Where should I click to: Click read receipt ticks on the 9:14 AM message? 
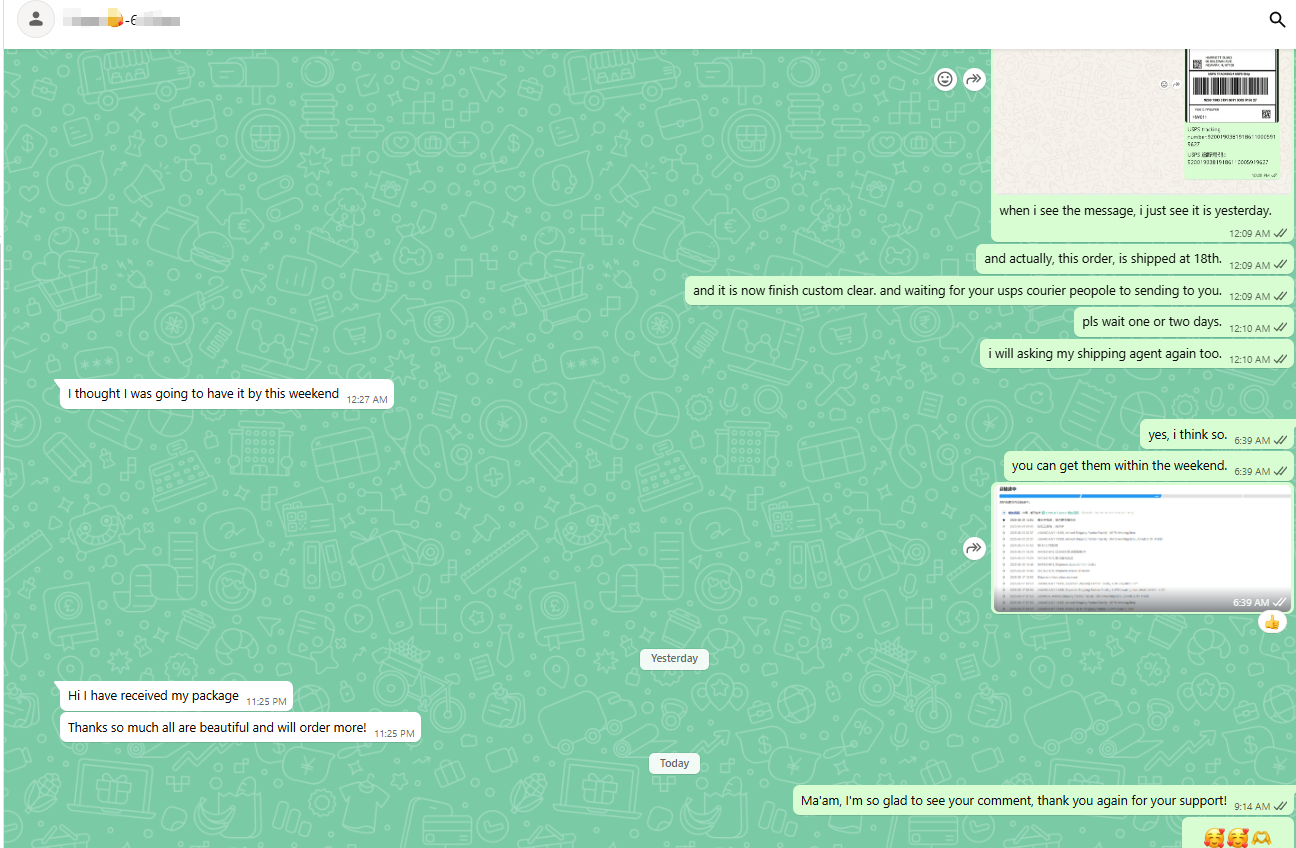coord(1281,806)
